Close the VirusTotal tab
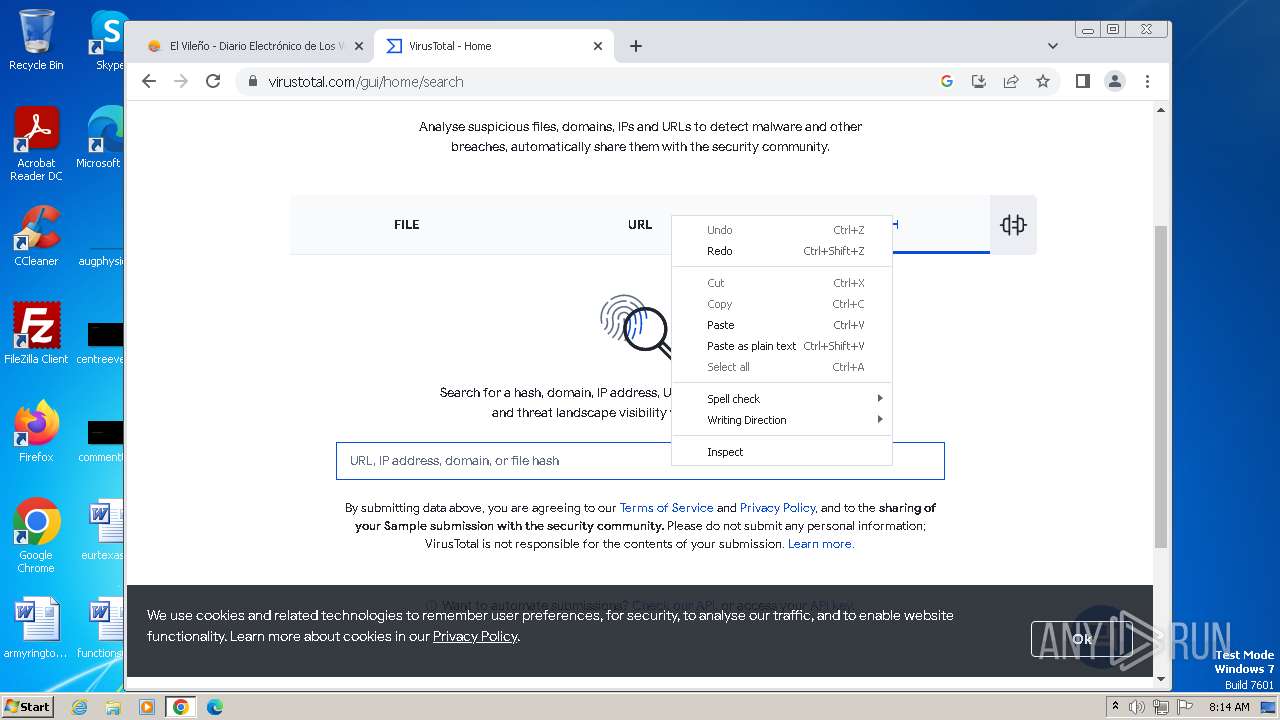The height and width of the screenshot is (720, 1280). tap(598, 46)
